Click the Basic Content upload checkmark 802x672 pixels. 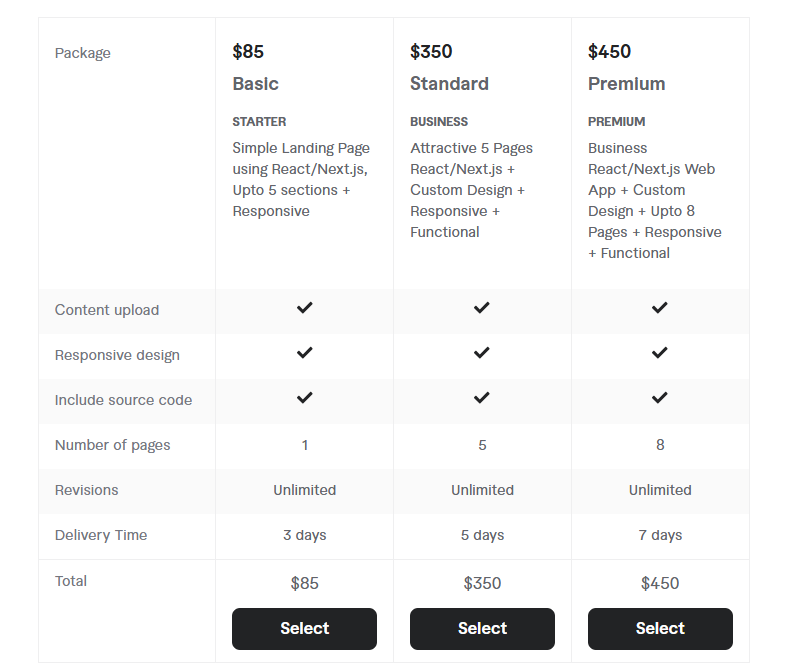click(304, 308)
